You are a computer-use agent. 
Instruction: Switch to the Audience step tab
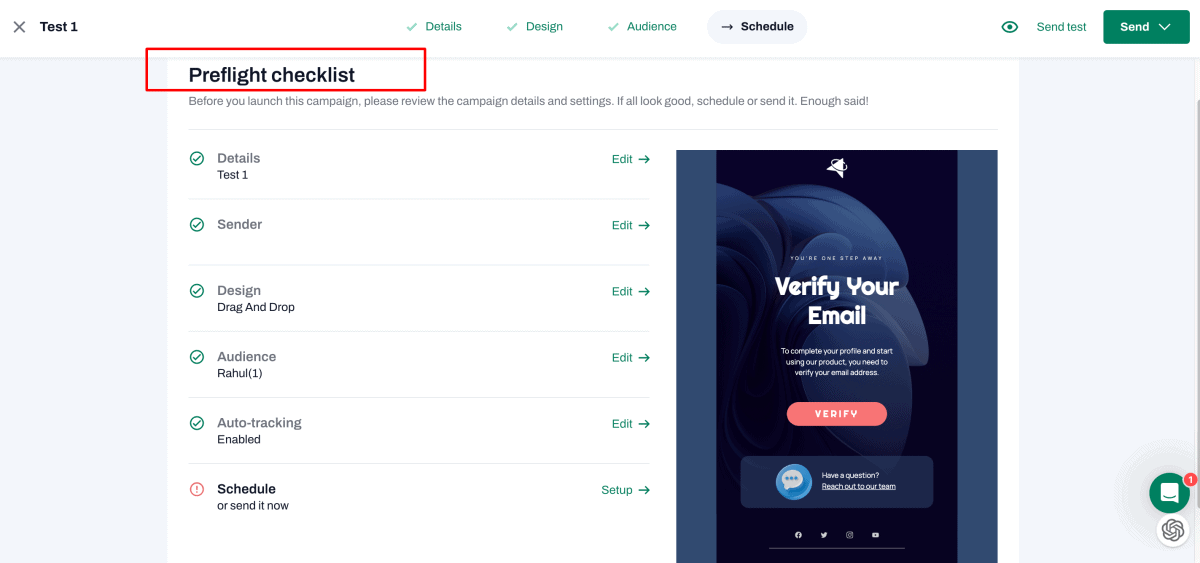coord(642,27)
